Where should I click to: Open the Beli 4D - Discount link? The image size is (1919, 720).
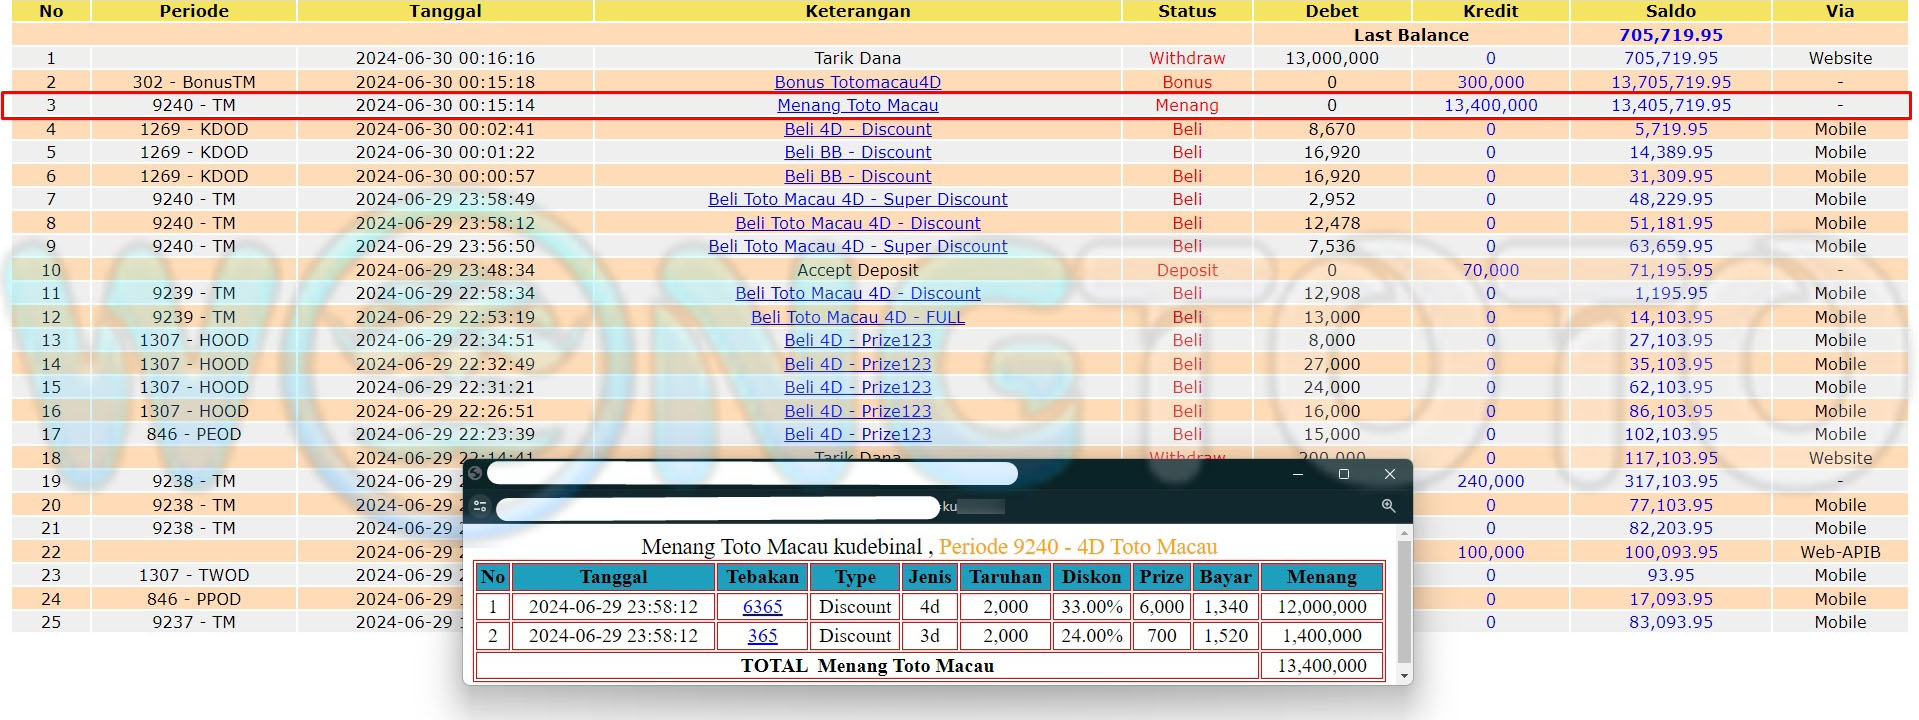coord(857,129)
